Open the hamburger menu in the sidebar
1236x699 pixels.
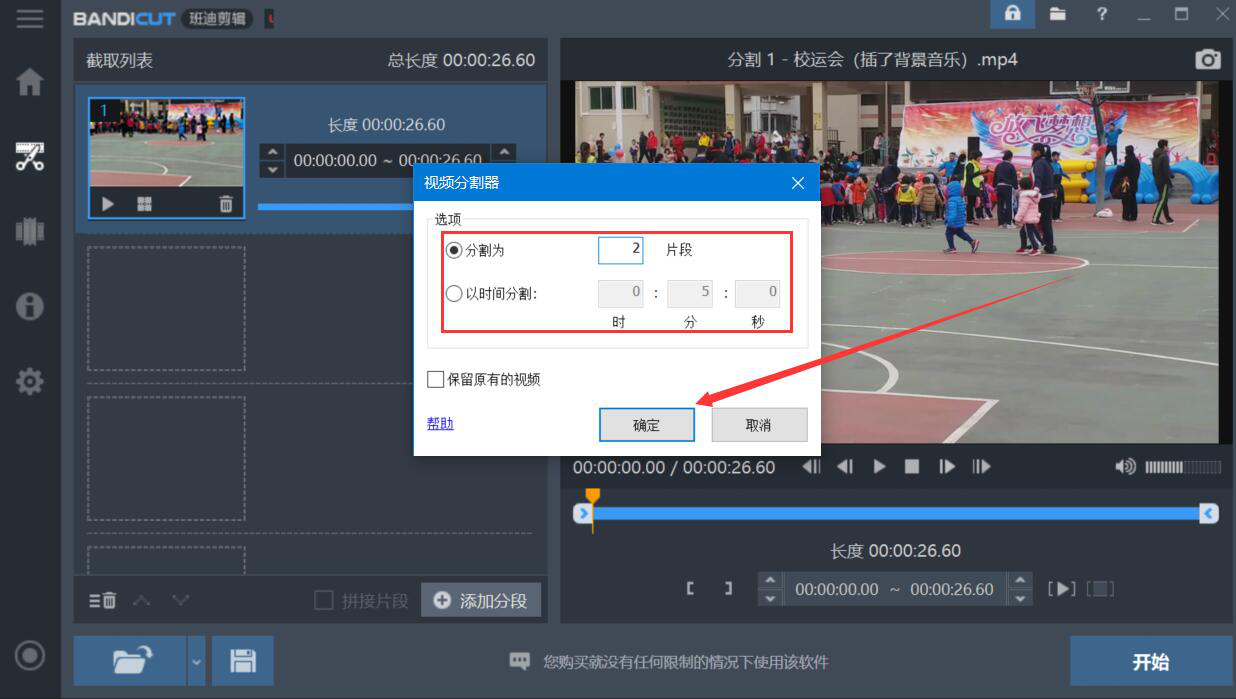click(29, 18)
